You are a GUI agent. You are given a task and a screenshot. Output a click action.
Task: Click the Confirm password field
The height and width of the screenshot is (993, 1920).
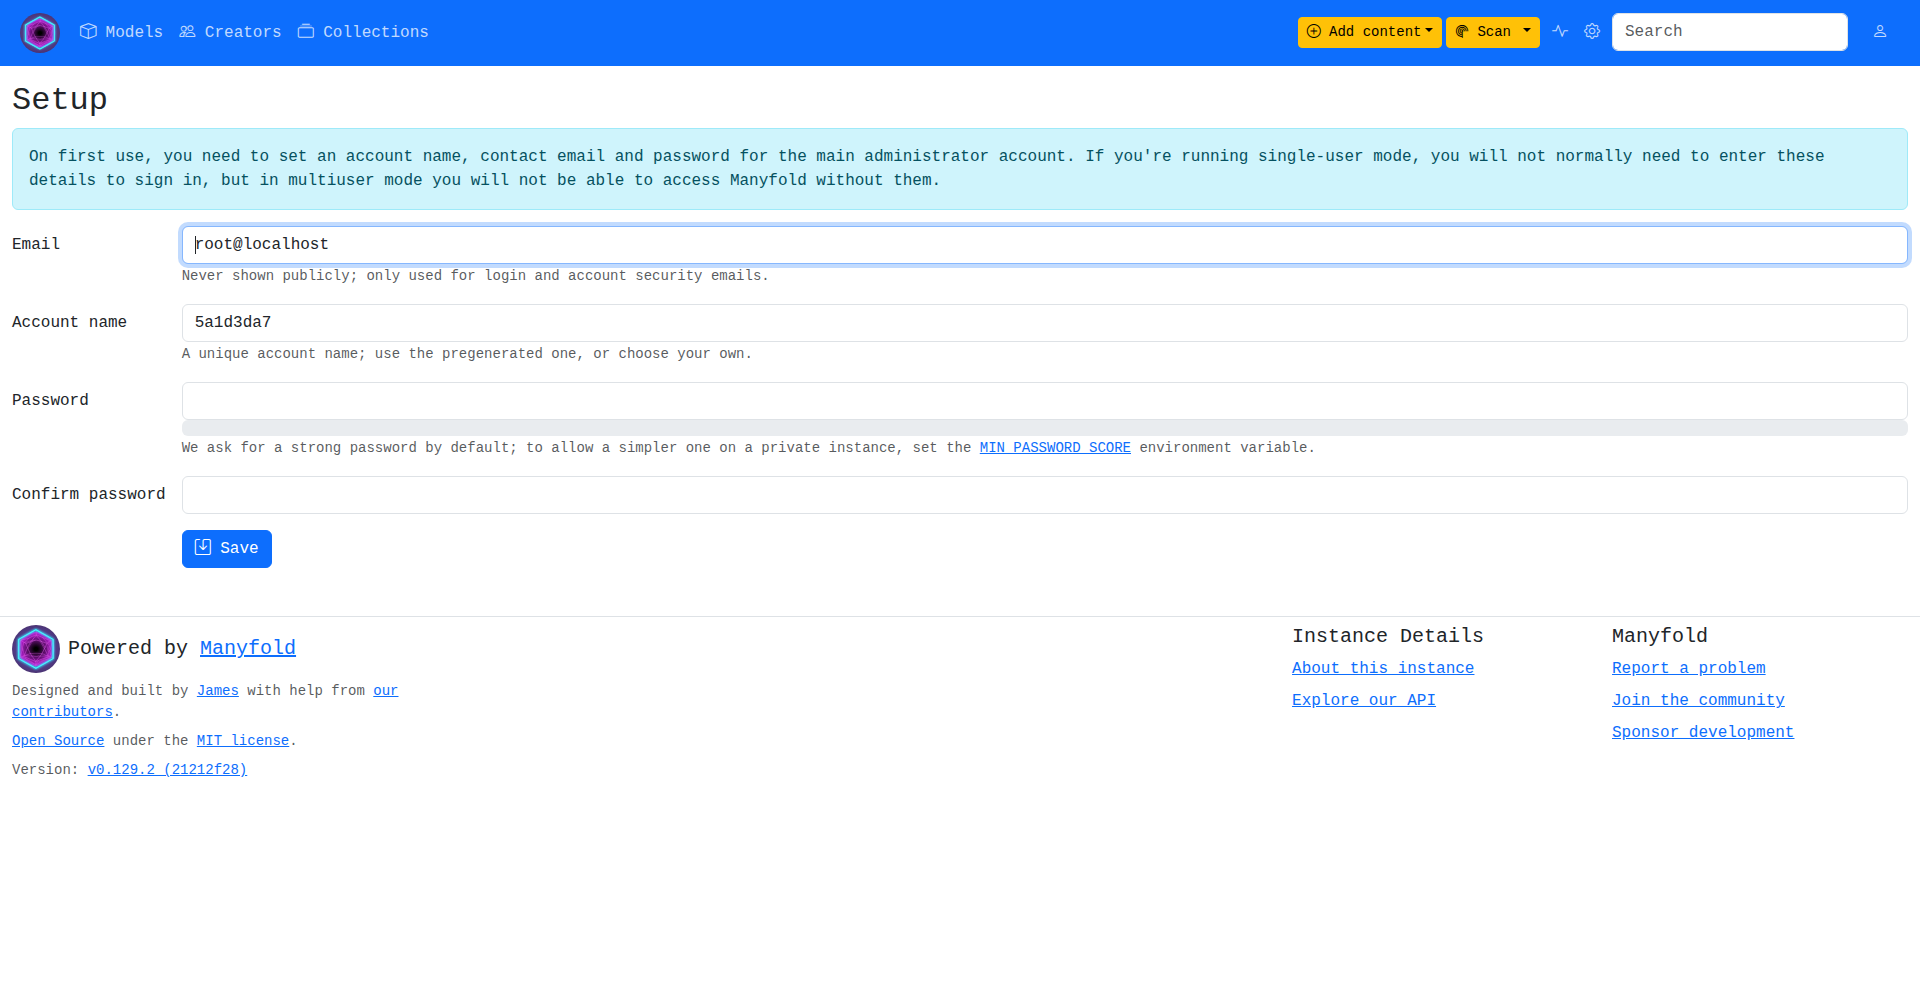click(x=1044, y=495)
